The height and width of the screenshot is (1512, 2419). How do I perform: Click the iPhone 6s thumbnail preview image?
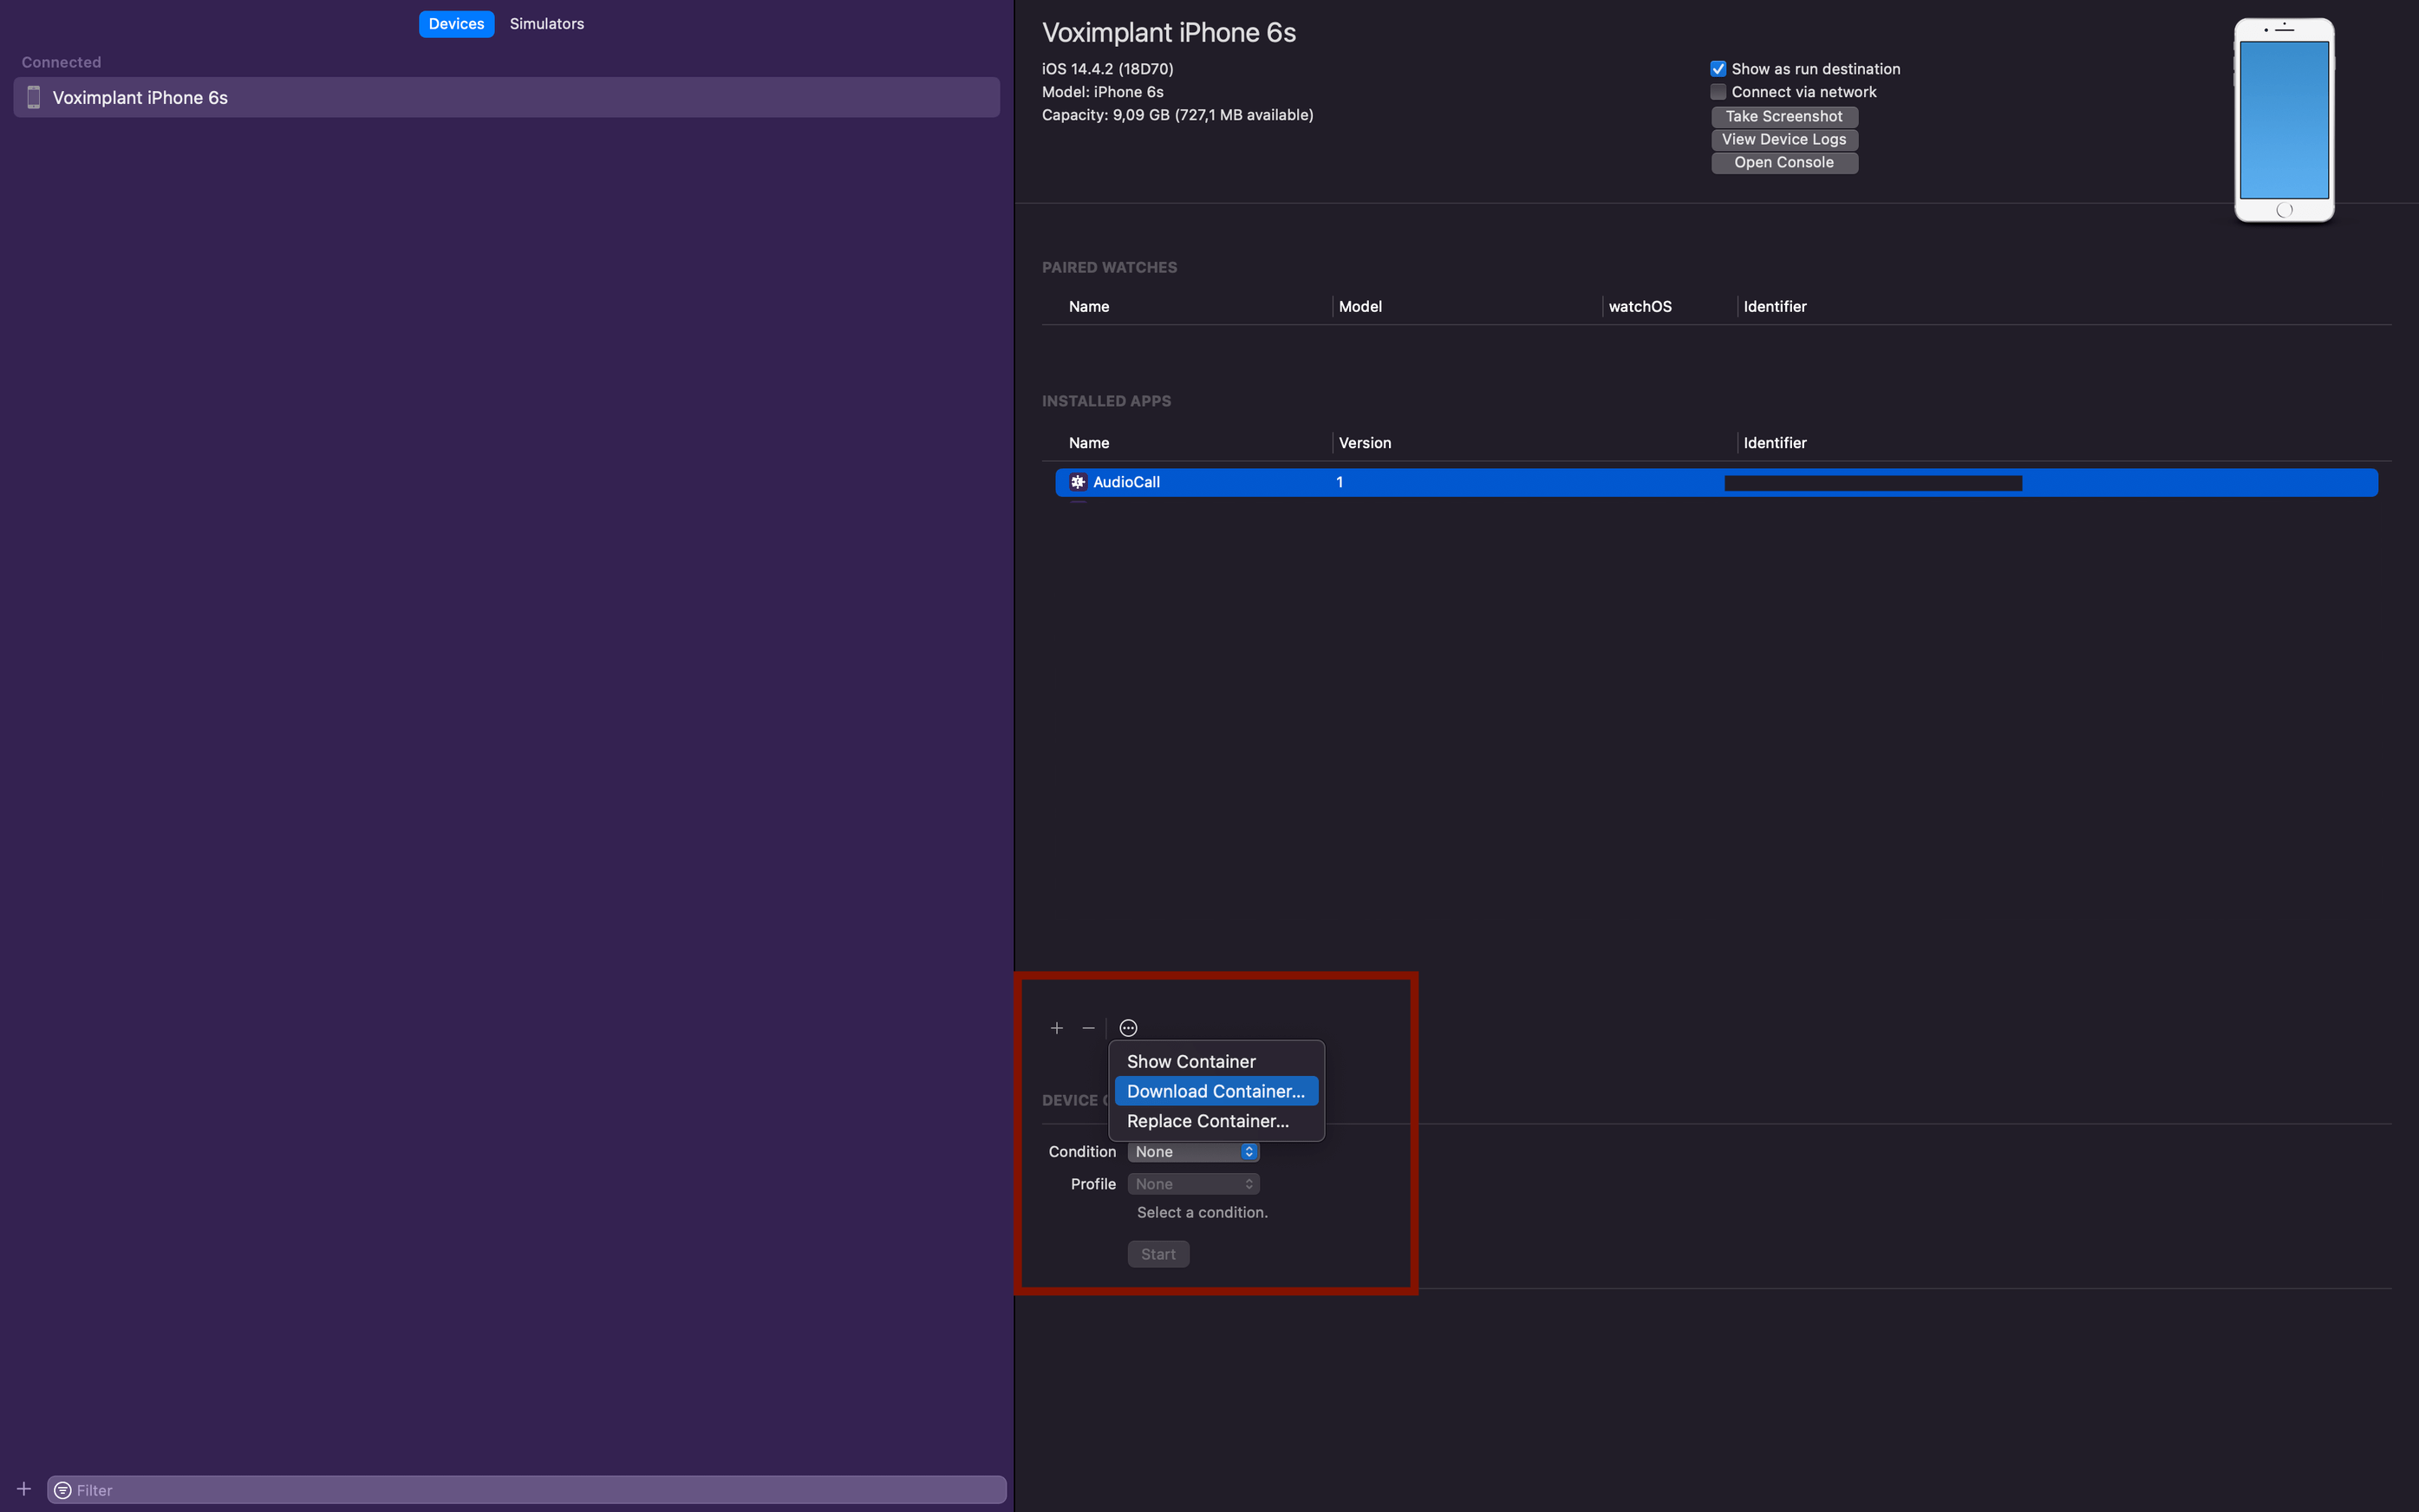2285,119
